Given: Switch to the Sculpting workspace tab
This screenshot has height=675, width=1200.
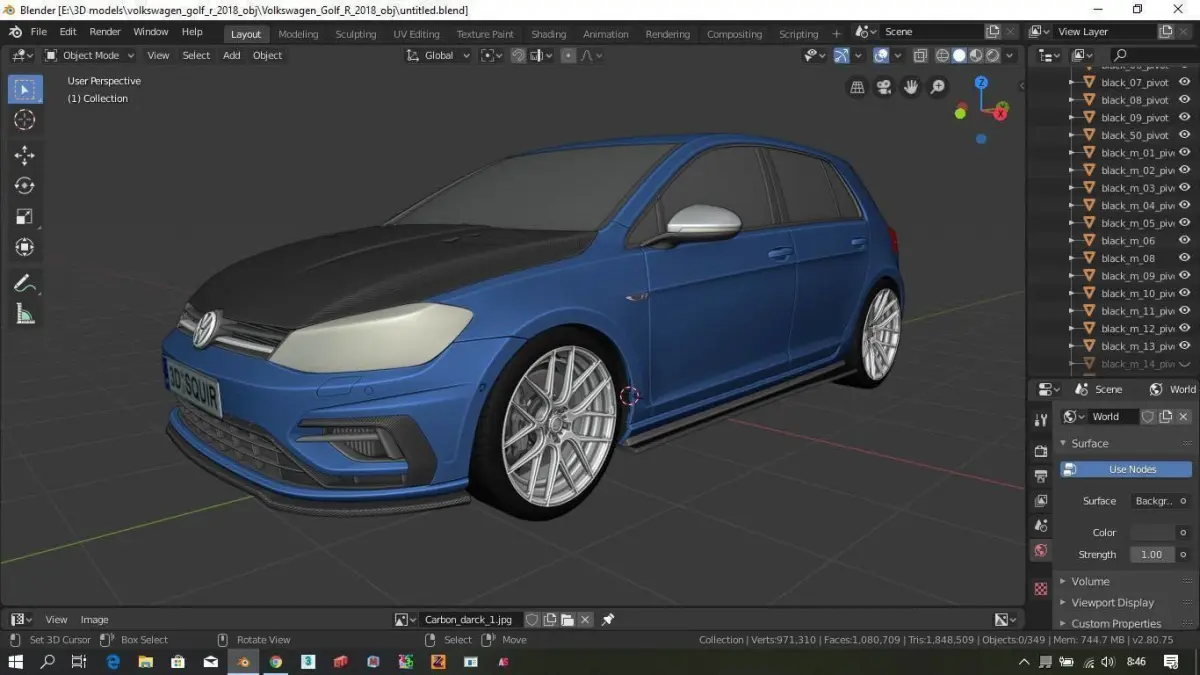Looking at the screenshot, I should [356, 34].
